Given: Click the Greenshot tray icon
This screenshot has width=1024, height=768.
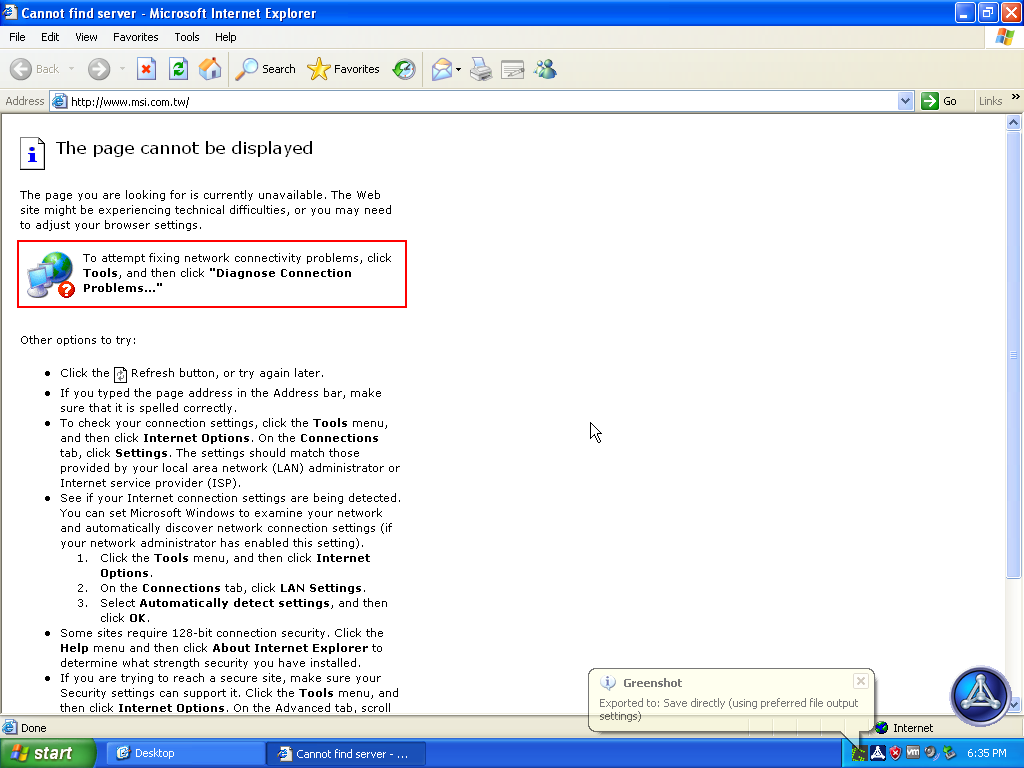Looking at the screenshot, I should (859, 753).
